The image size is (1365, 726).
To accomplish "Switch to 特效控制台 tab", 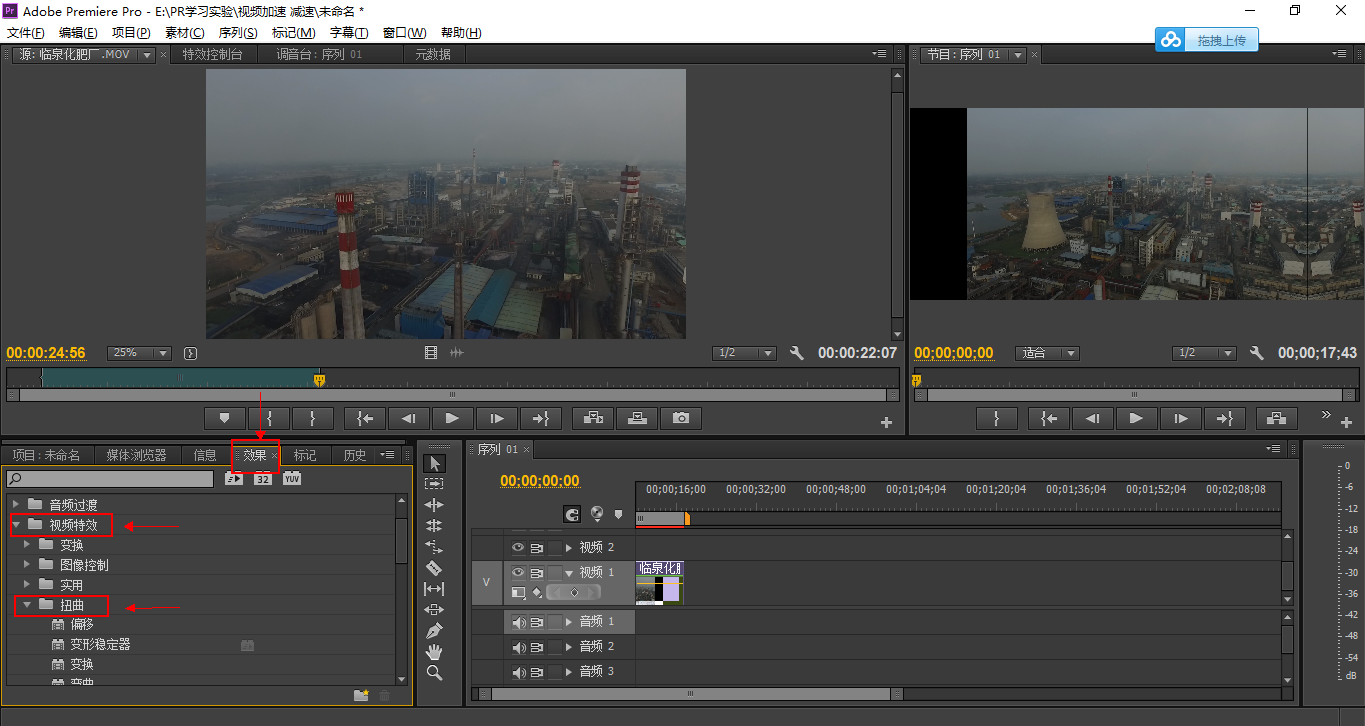I will (212, 54).
